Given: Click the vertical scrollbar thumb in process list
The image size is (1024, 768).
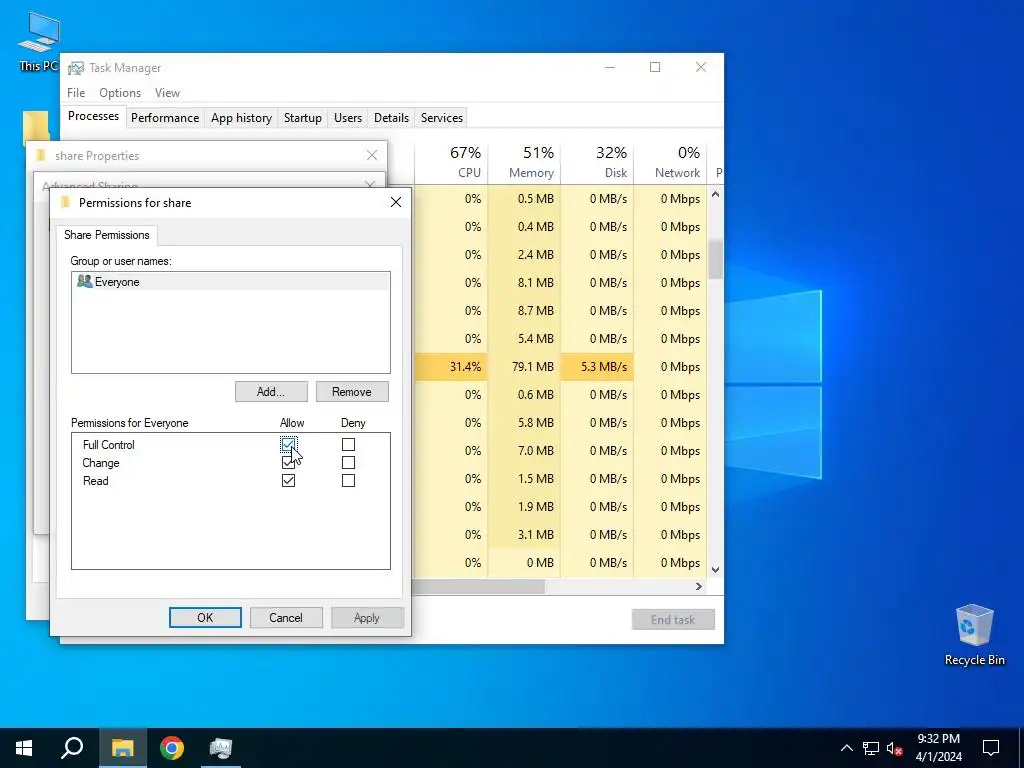Looking at the screenshot, I should (x=715, y=259).
